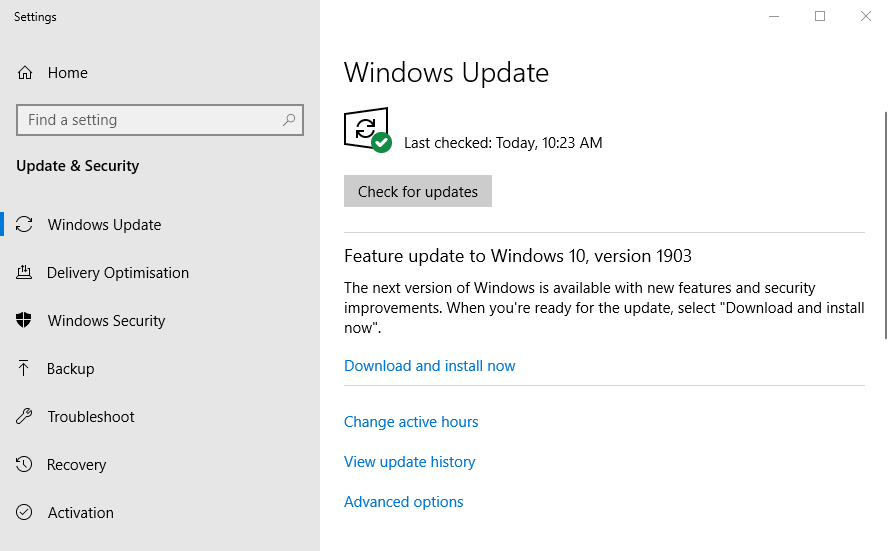Viewport: 889px width, 551px height.
Task: Close the Settings window
Action: [866, 16]
